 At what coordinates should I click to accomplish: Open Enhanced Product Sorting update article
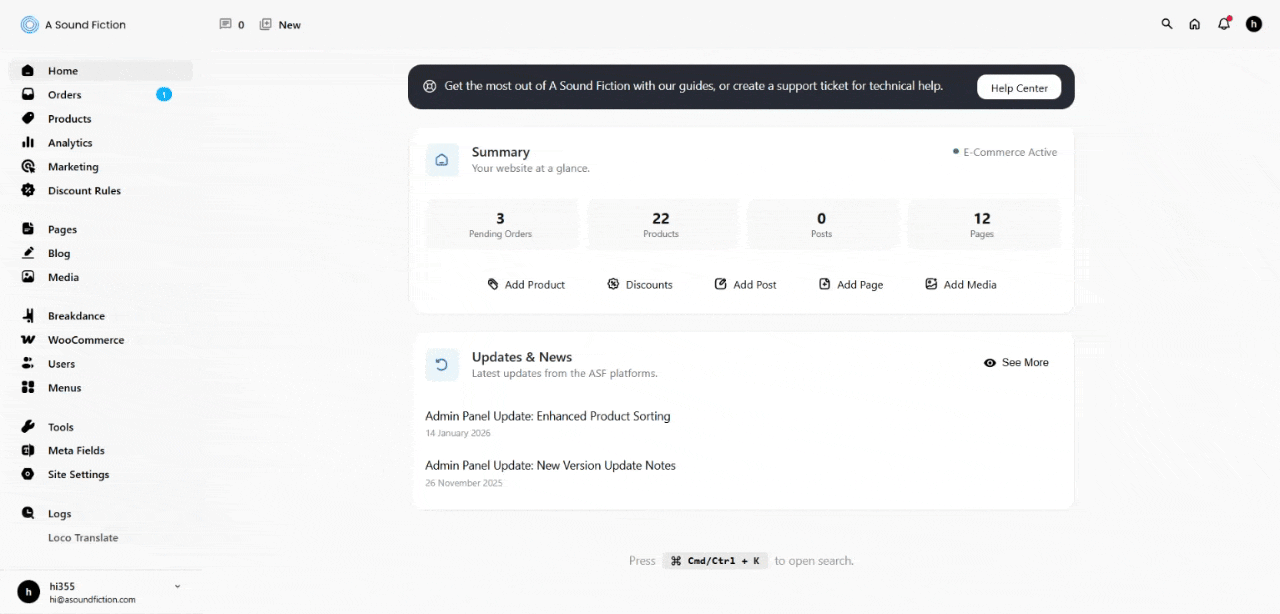point(548,416)
